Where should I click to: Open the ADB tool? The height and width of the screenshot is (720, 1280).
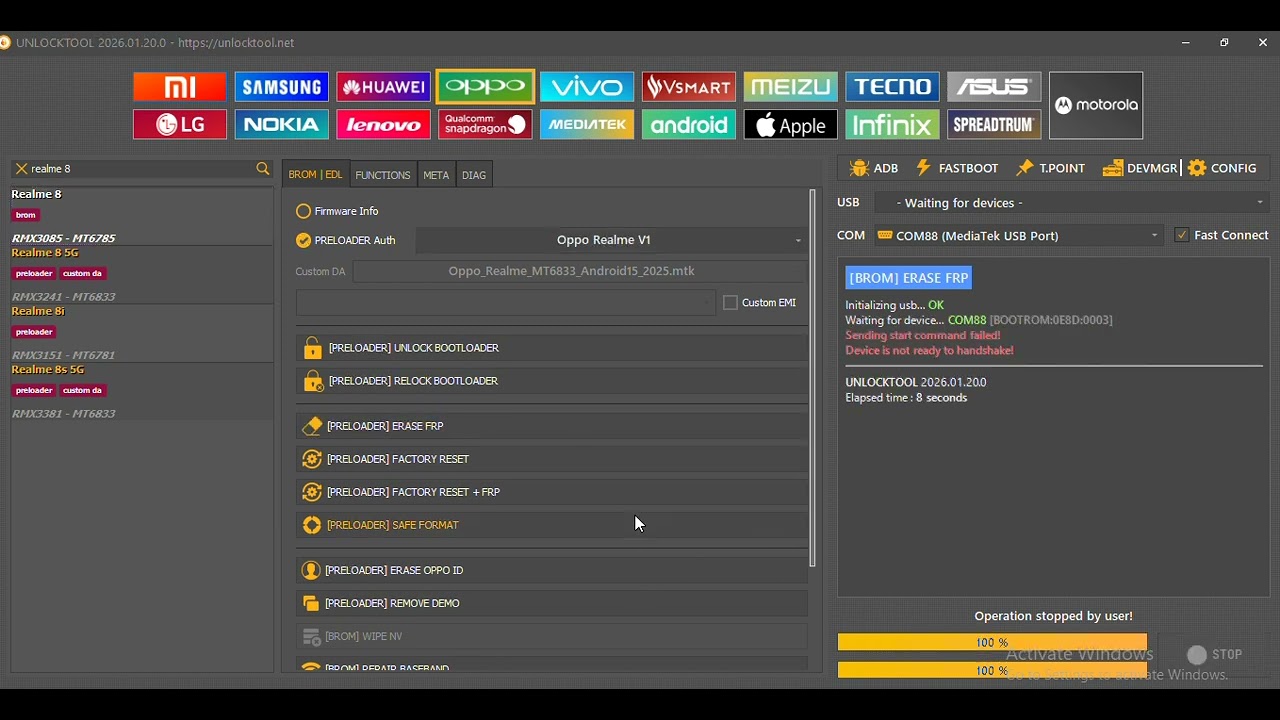[874, 168]
